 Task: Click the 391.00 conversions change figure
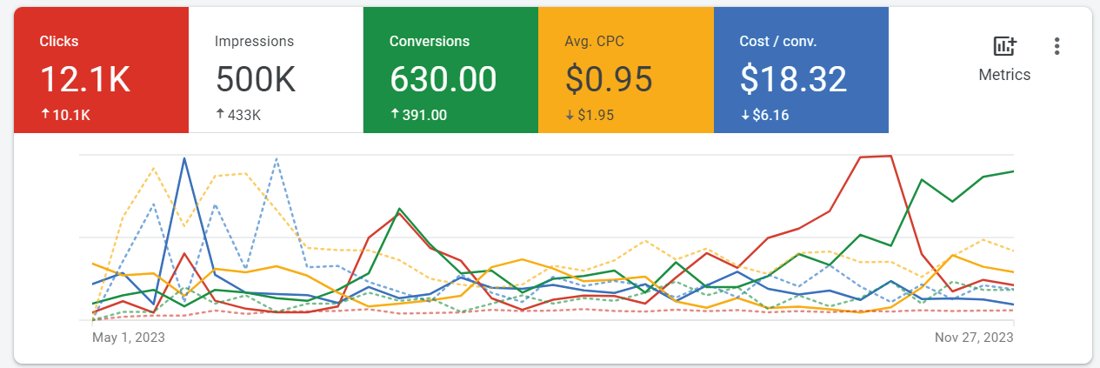pos(424,115)
